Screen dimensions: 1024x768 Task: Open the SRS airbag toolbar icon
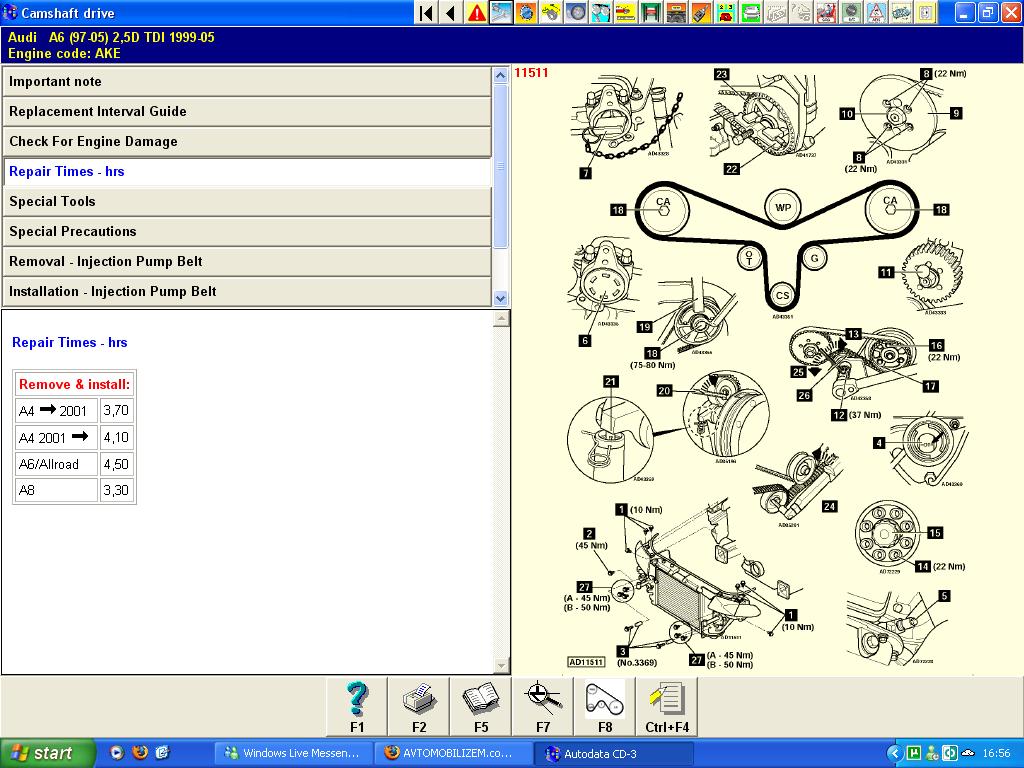pos(825,12)
